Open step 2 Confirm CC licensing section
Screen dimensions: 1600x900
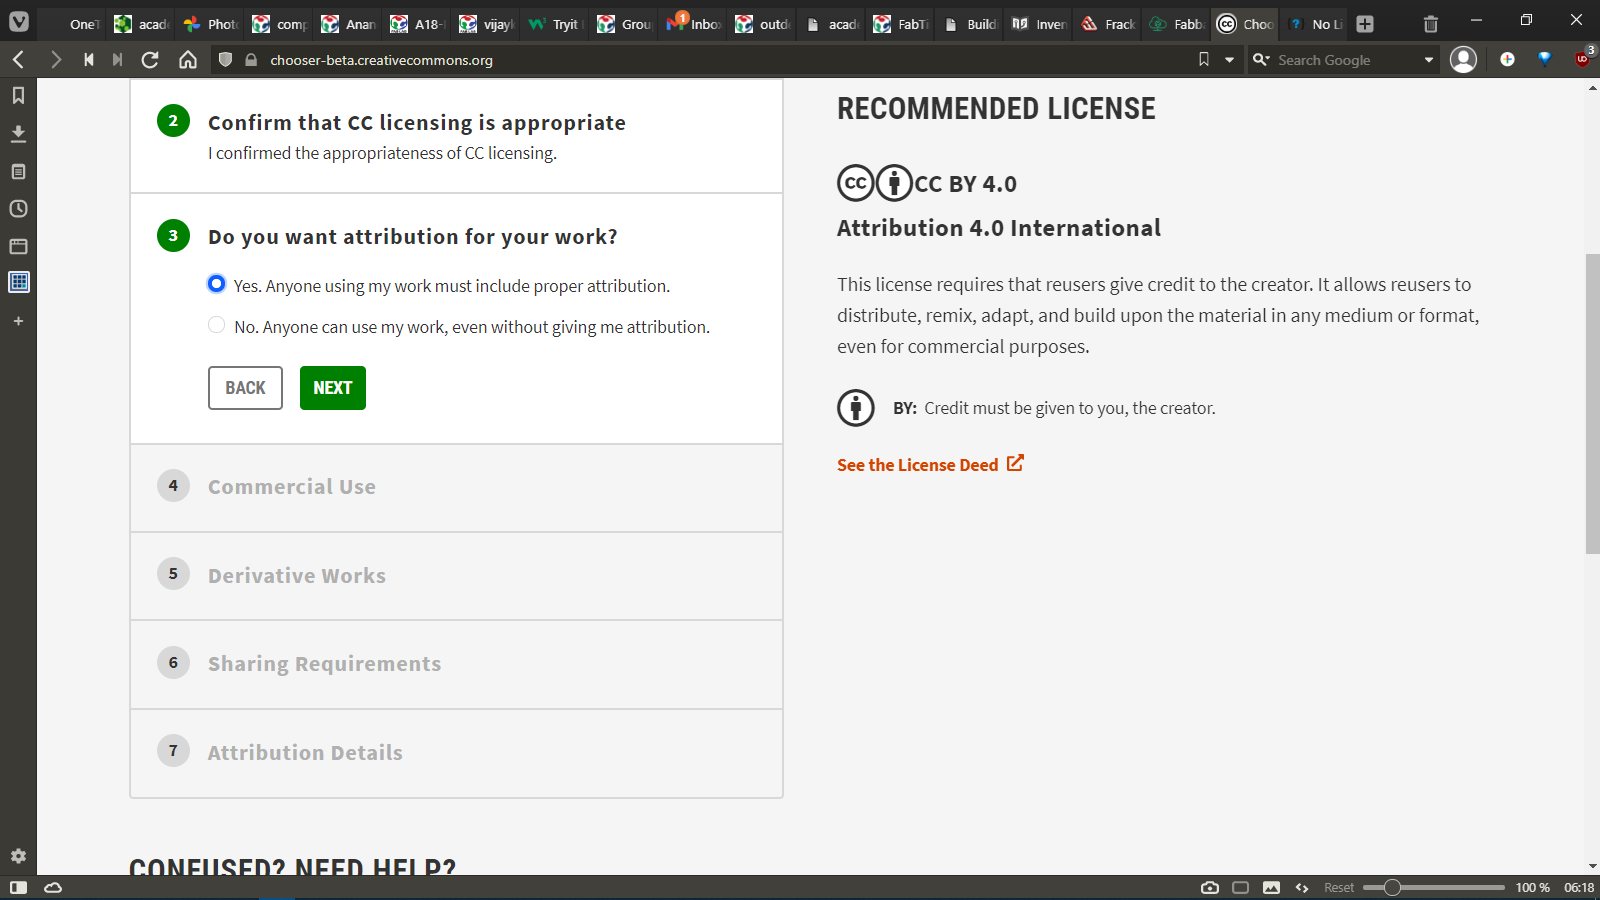click(456, 136)
